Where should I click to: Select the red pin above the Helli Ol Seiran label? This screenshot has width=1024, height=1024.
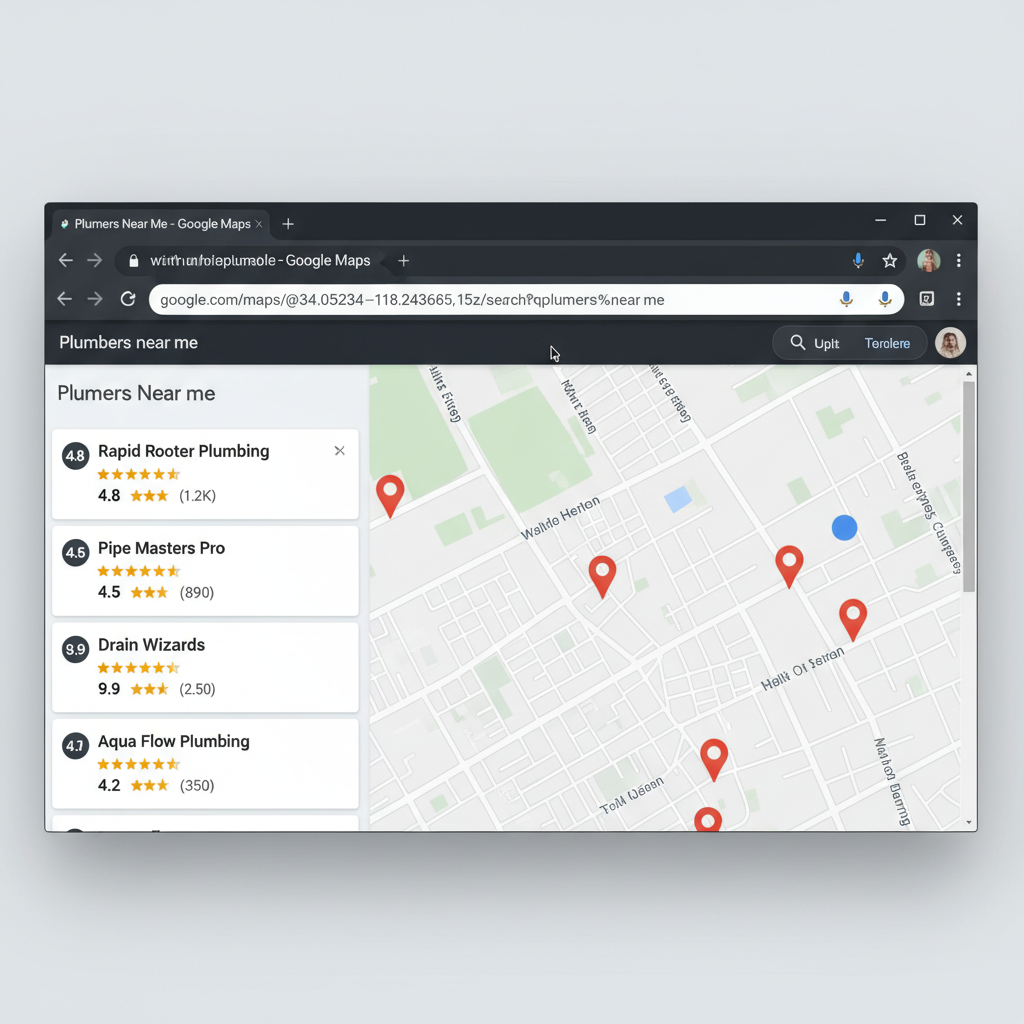(853, 619)
